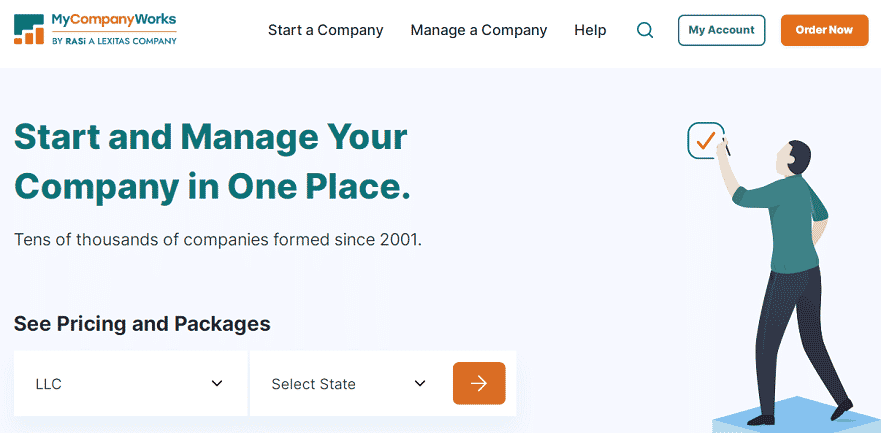This screenshot has height=433, width=881.
Task: Open the Start a Company menu
Action: (x=325, y=30)
